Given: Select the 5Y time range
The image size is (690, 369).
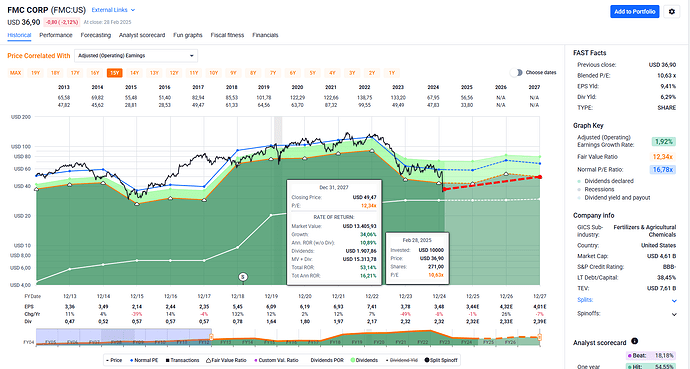Looking at the screenshot, I should tap(312, 73).
